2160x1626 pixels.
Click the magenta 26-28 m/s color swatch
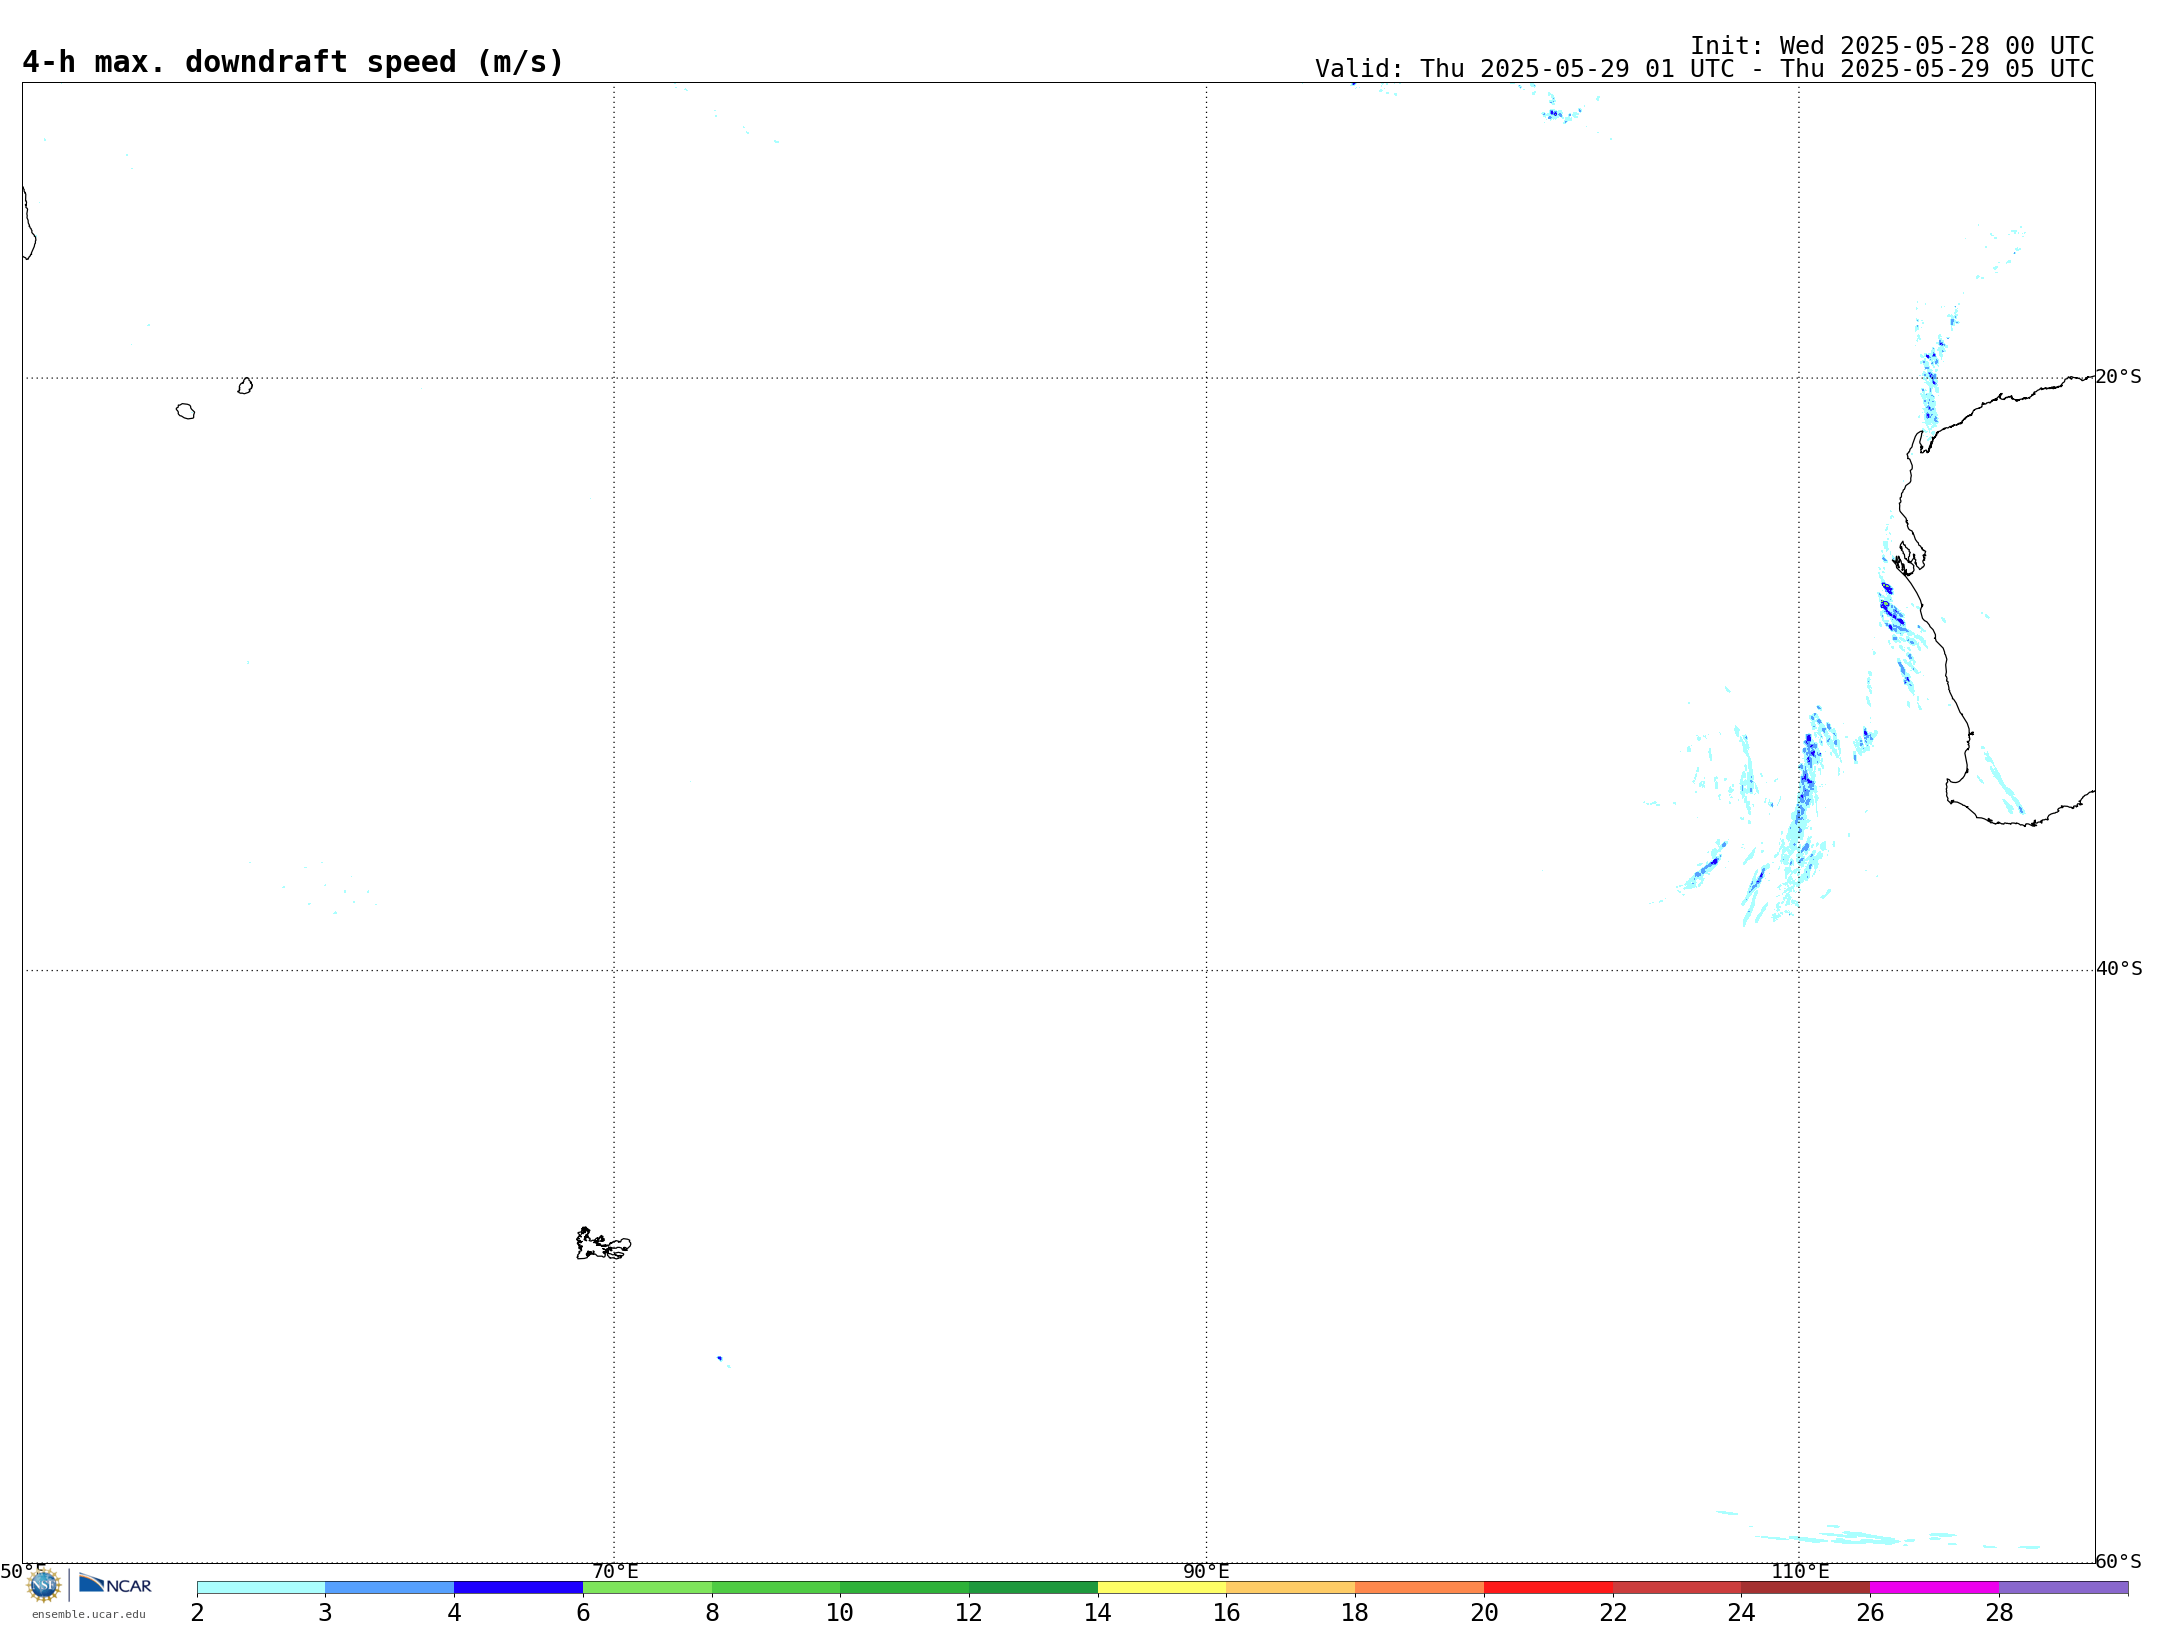(1934, 1587)
